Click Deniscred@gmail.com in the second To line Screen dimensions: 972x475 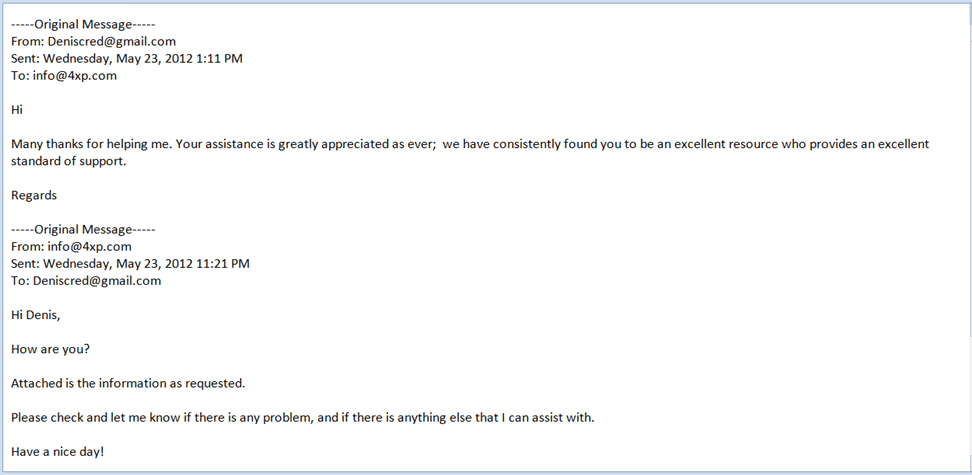pyautogui.click(x=97, y=281)
